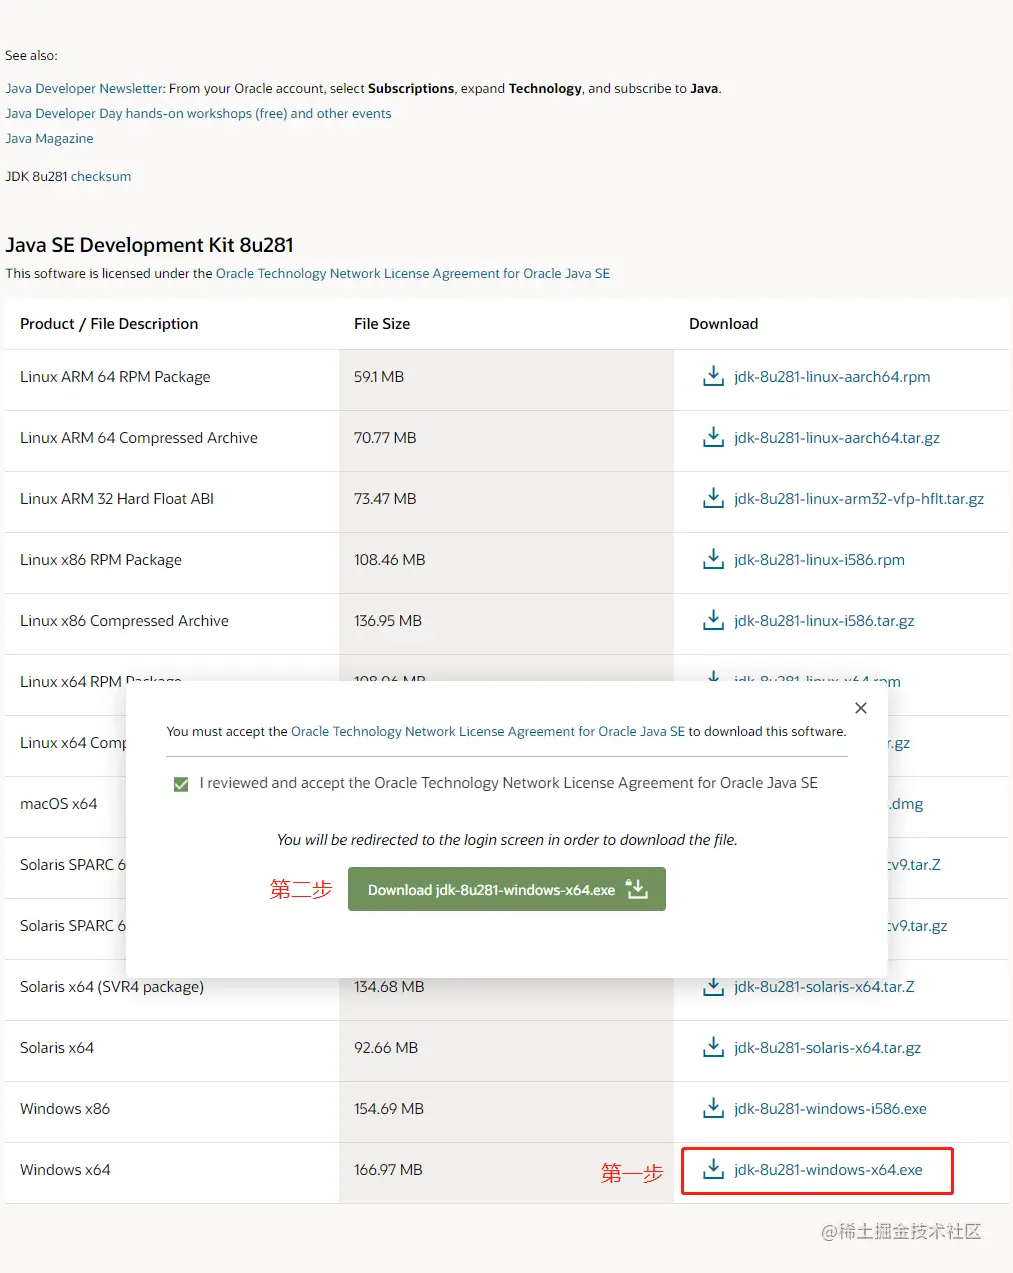Open the JDK 8u281 checksum link
Screen dimensions: 1013x1273
(x=101, y=177)
